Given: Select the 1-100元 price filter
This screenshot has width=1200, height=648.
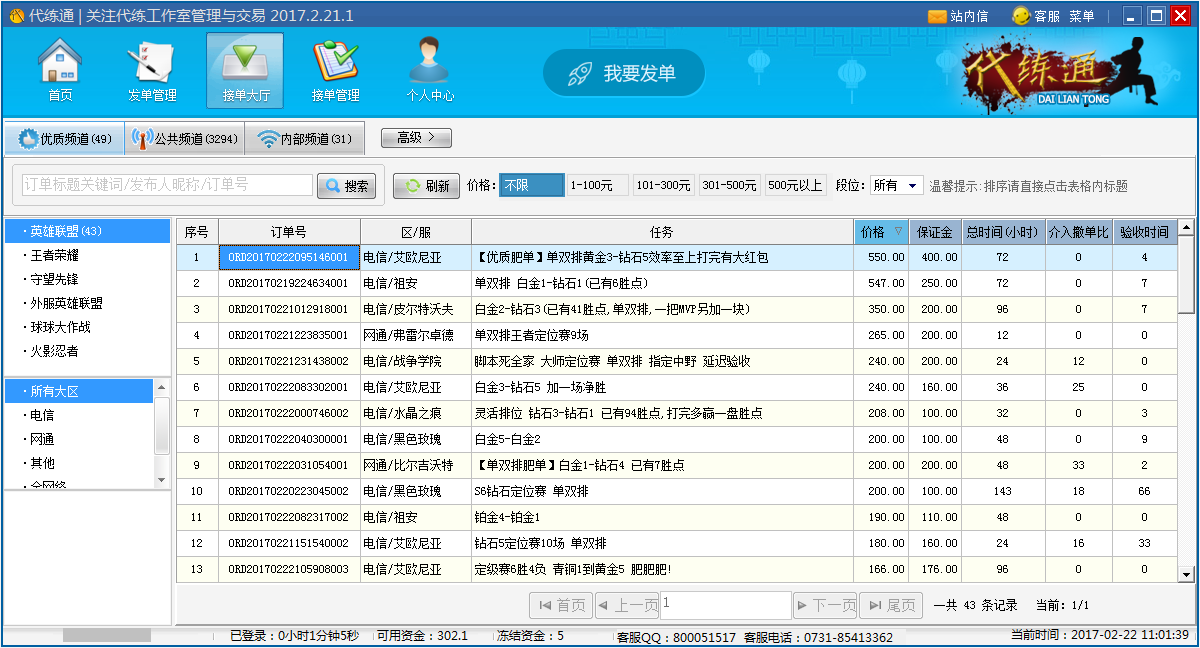Looking at the screenshot, I should (597, 185).
